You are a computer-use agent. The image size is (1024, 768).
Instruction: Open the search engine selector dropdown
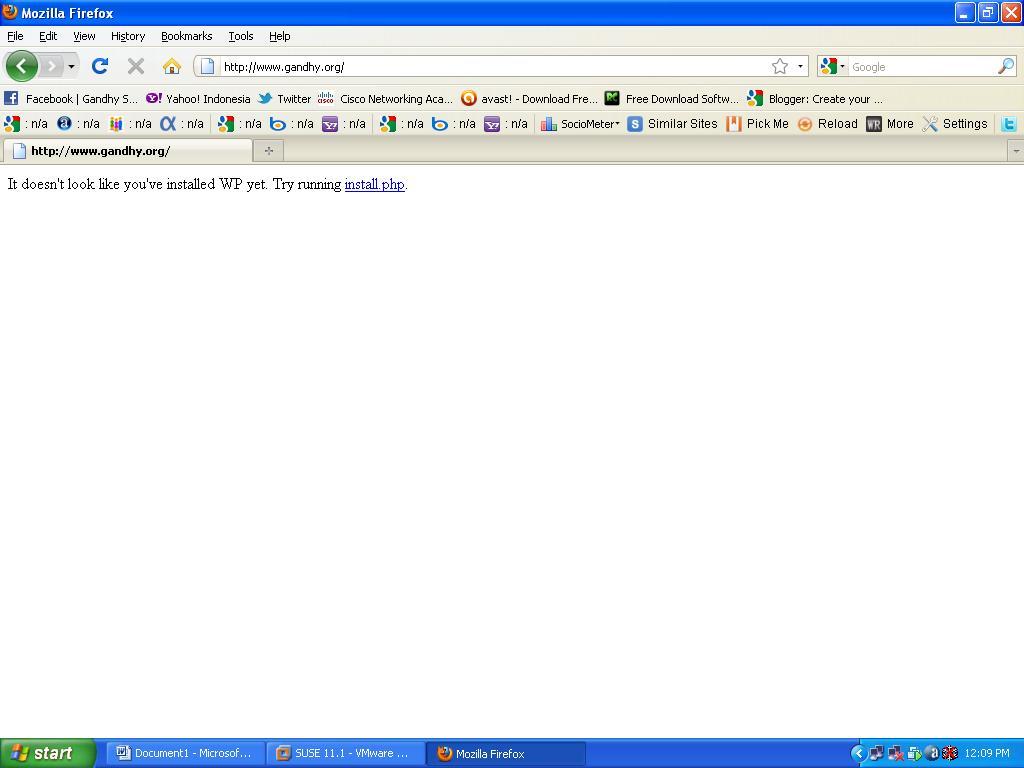833,66
